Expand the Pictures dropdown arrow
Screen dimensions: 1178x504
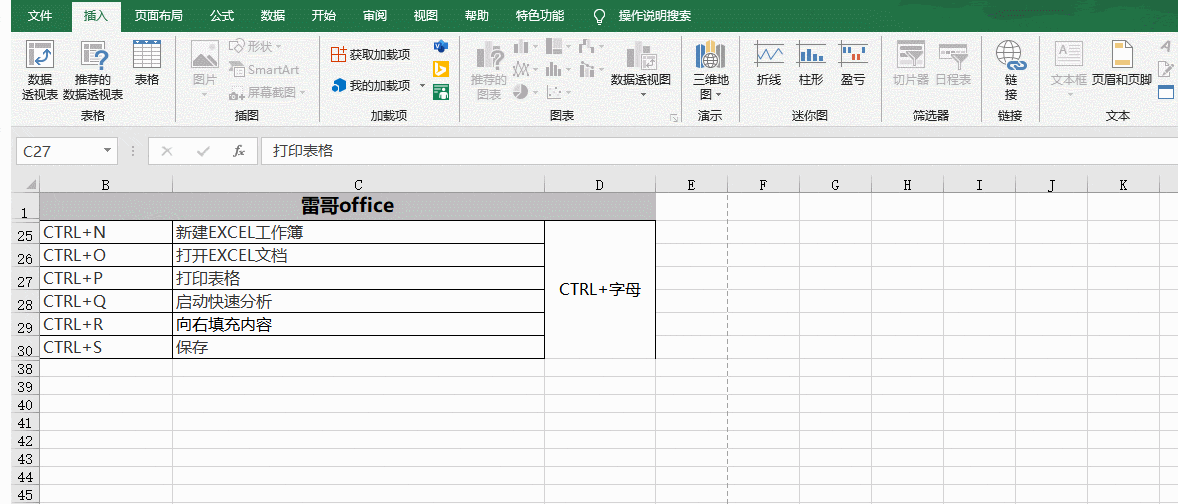click(x=204, y=95)
